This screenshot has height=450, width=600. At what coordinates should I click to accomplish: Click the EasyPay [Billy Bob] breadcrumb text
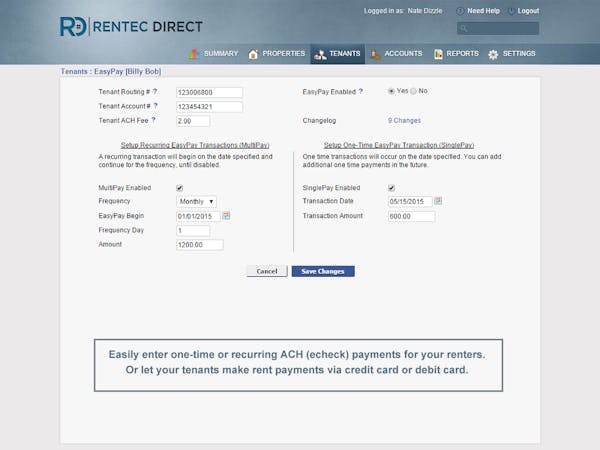point(127,72)
